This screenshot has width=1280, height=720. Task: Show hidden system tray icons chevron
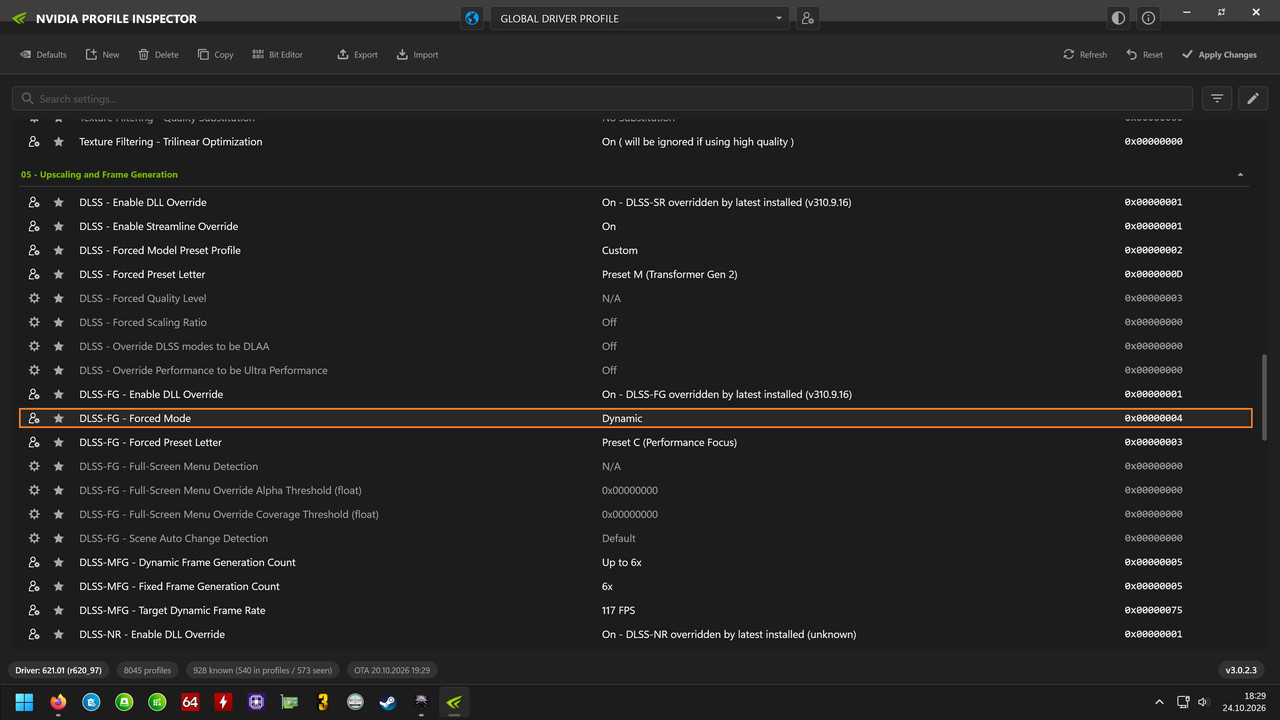click(x=1159, y=702)
